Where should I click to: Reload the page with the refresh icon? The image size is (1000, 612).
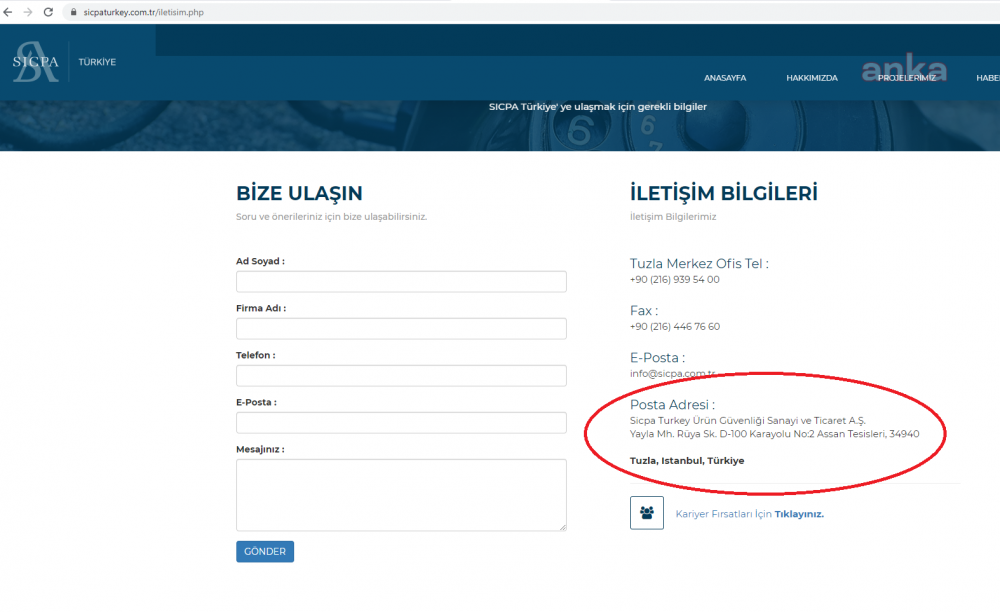pyautogui.click(x=47, y=12)
